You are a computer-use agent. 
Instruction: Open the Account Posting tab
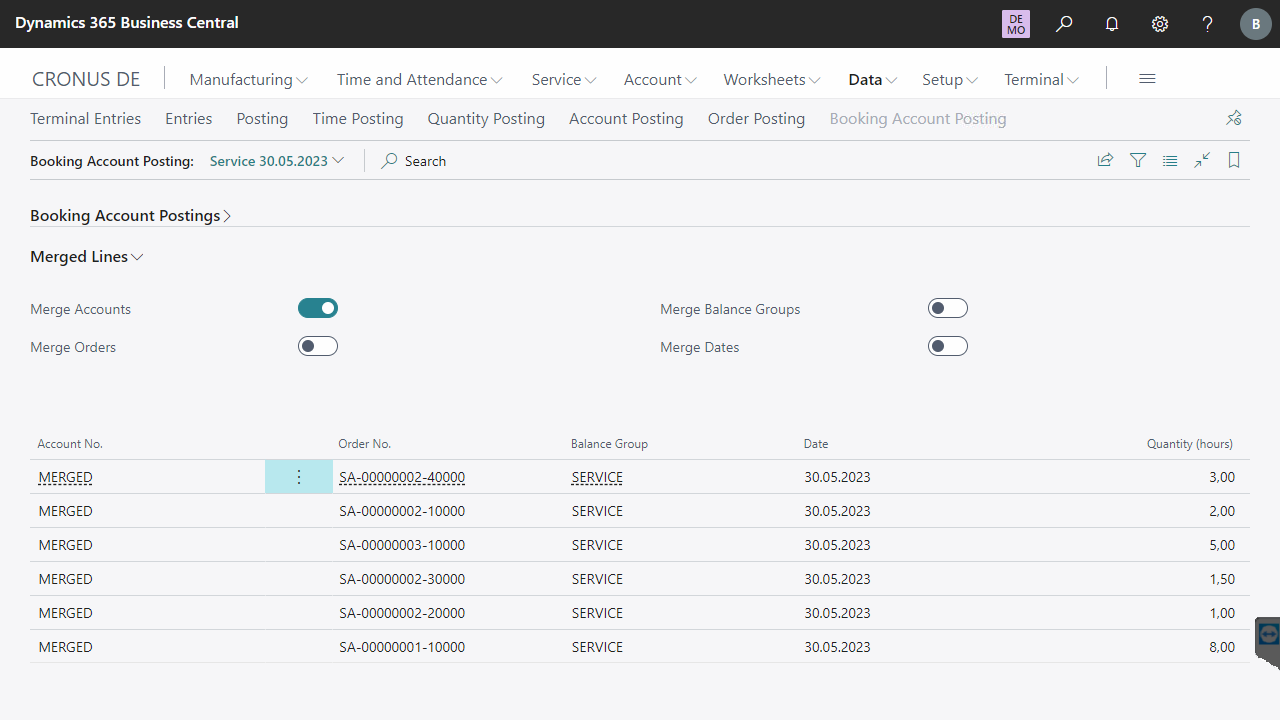626,118
